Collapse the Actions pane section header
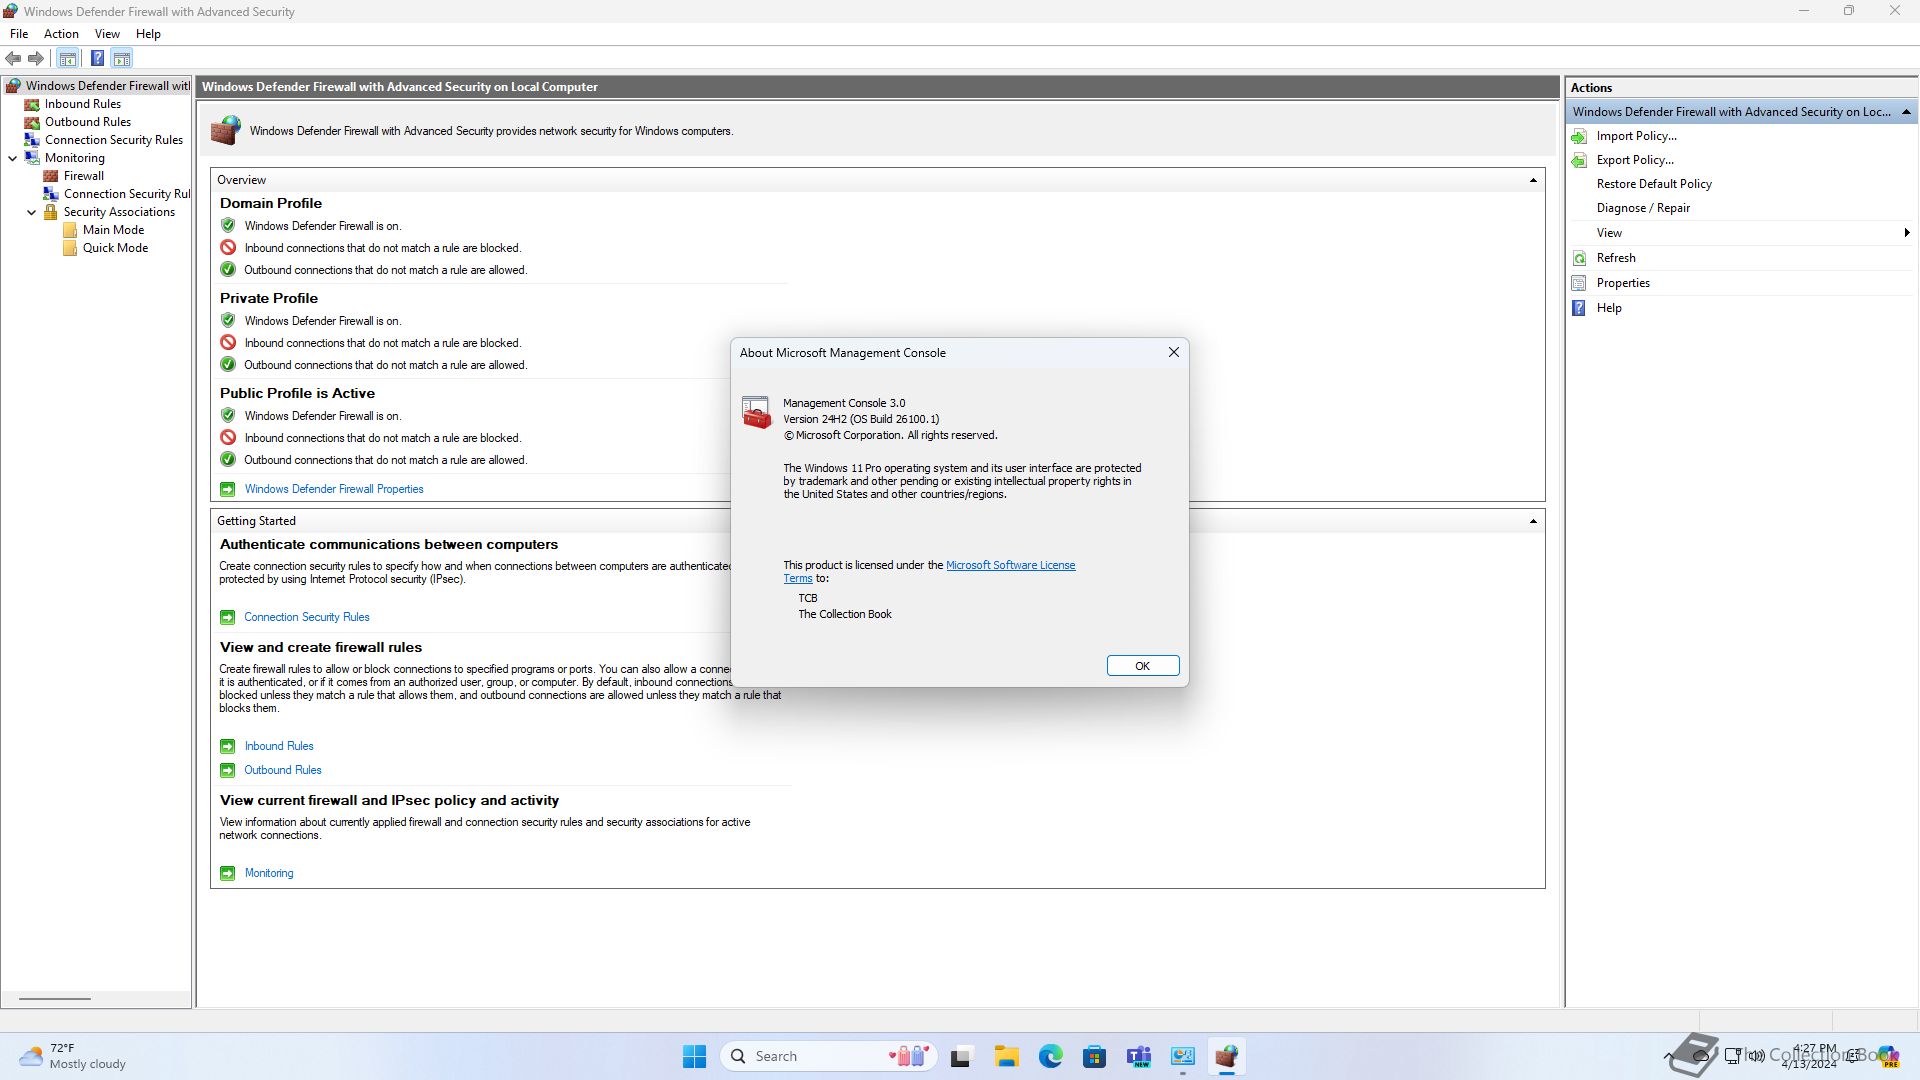Screen dimensions: 1920x1080 [x=1906, y=112]
